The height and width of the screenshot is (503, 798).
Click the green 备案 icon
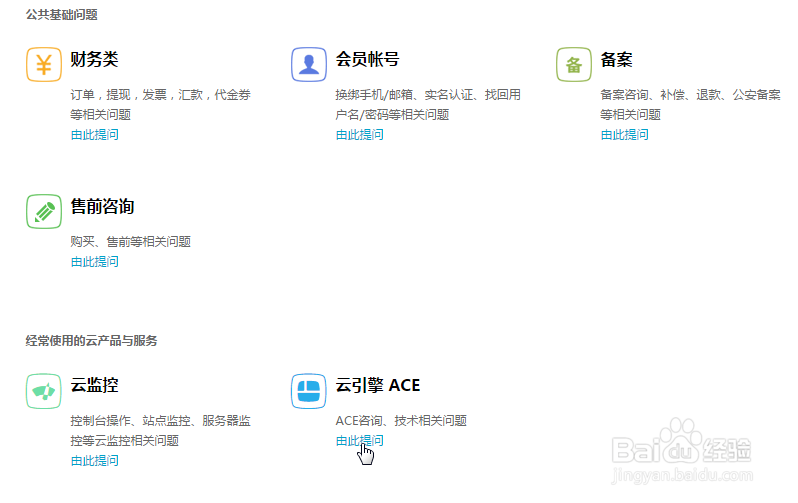coord(574,65)
